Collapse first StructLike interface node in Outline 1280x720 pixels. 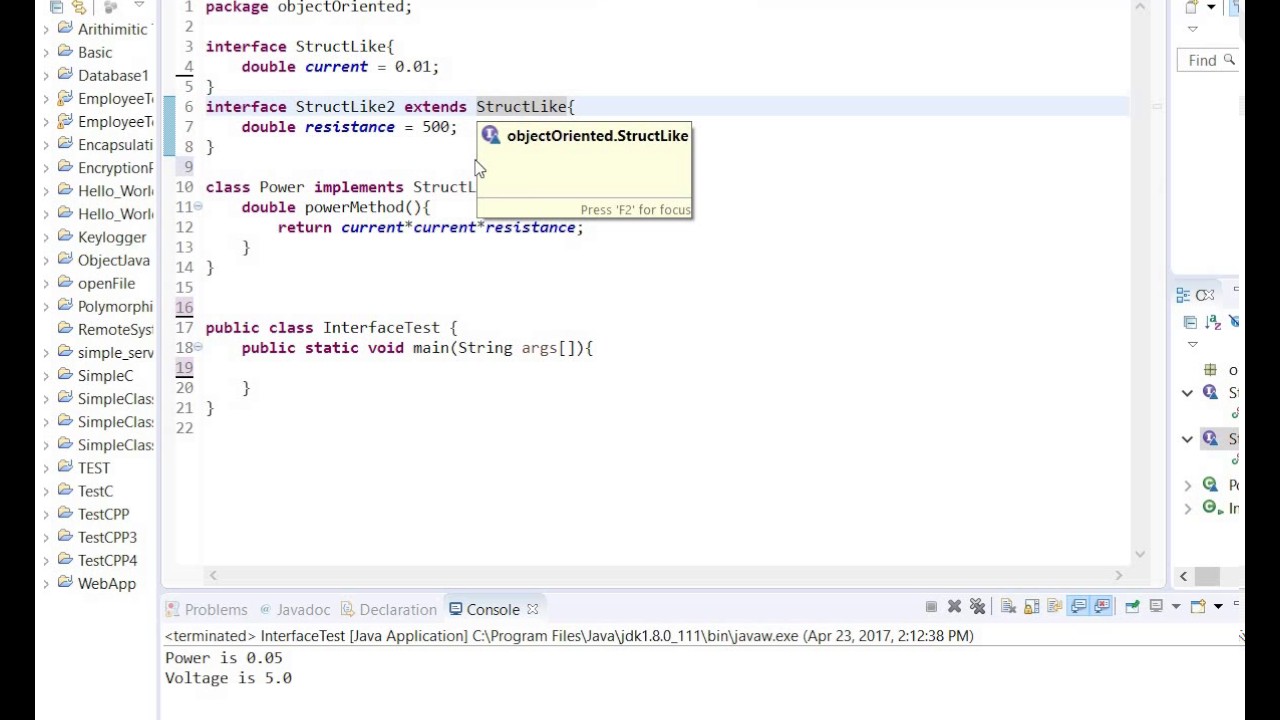click(x=1187, y=393)
